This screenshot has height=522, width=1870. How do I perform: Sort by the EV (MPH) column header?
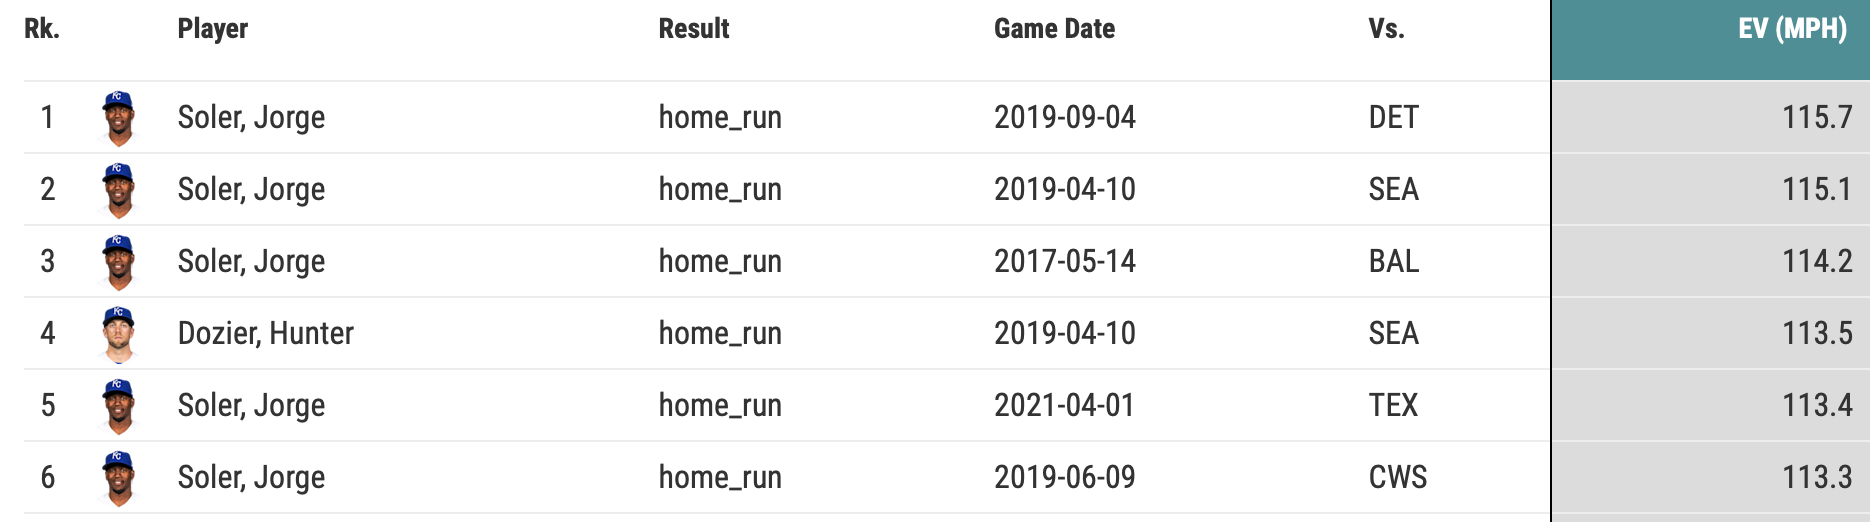tap(1791, 29)
